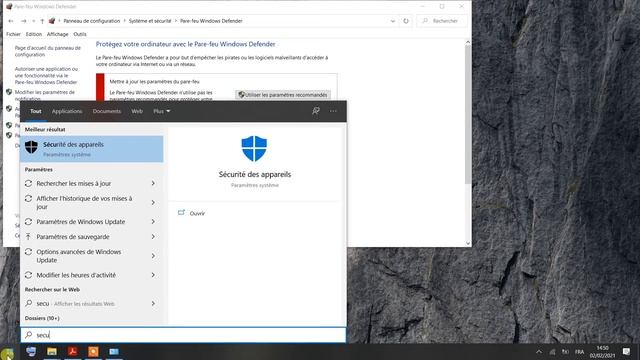Switch to the Tout search tab

pyautogui.click(x=36, y=111)
